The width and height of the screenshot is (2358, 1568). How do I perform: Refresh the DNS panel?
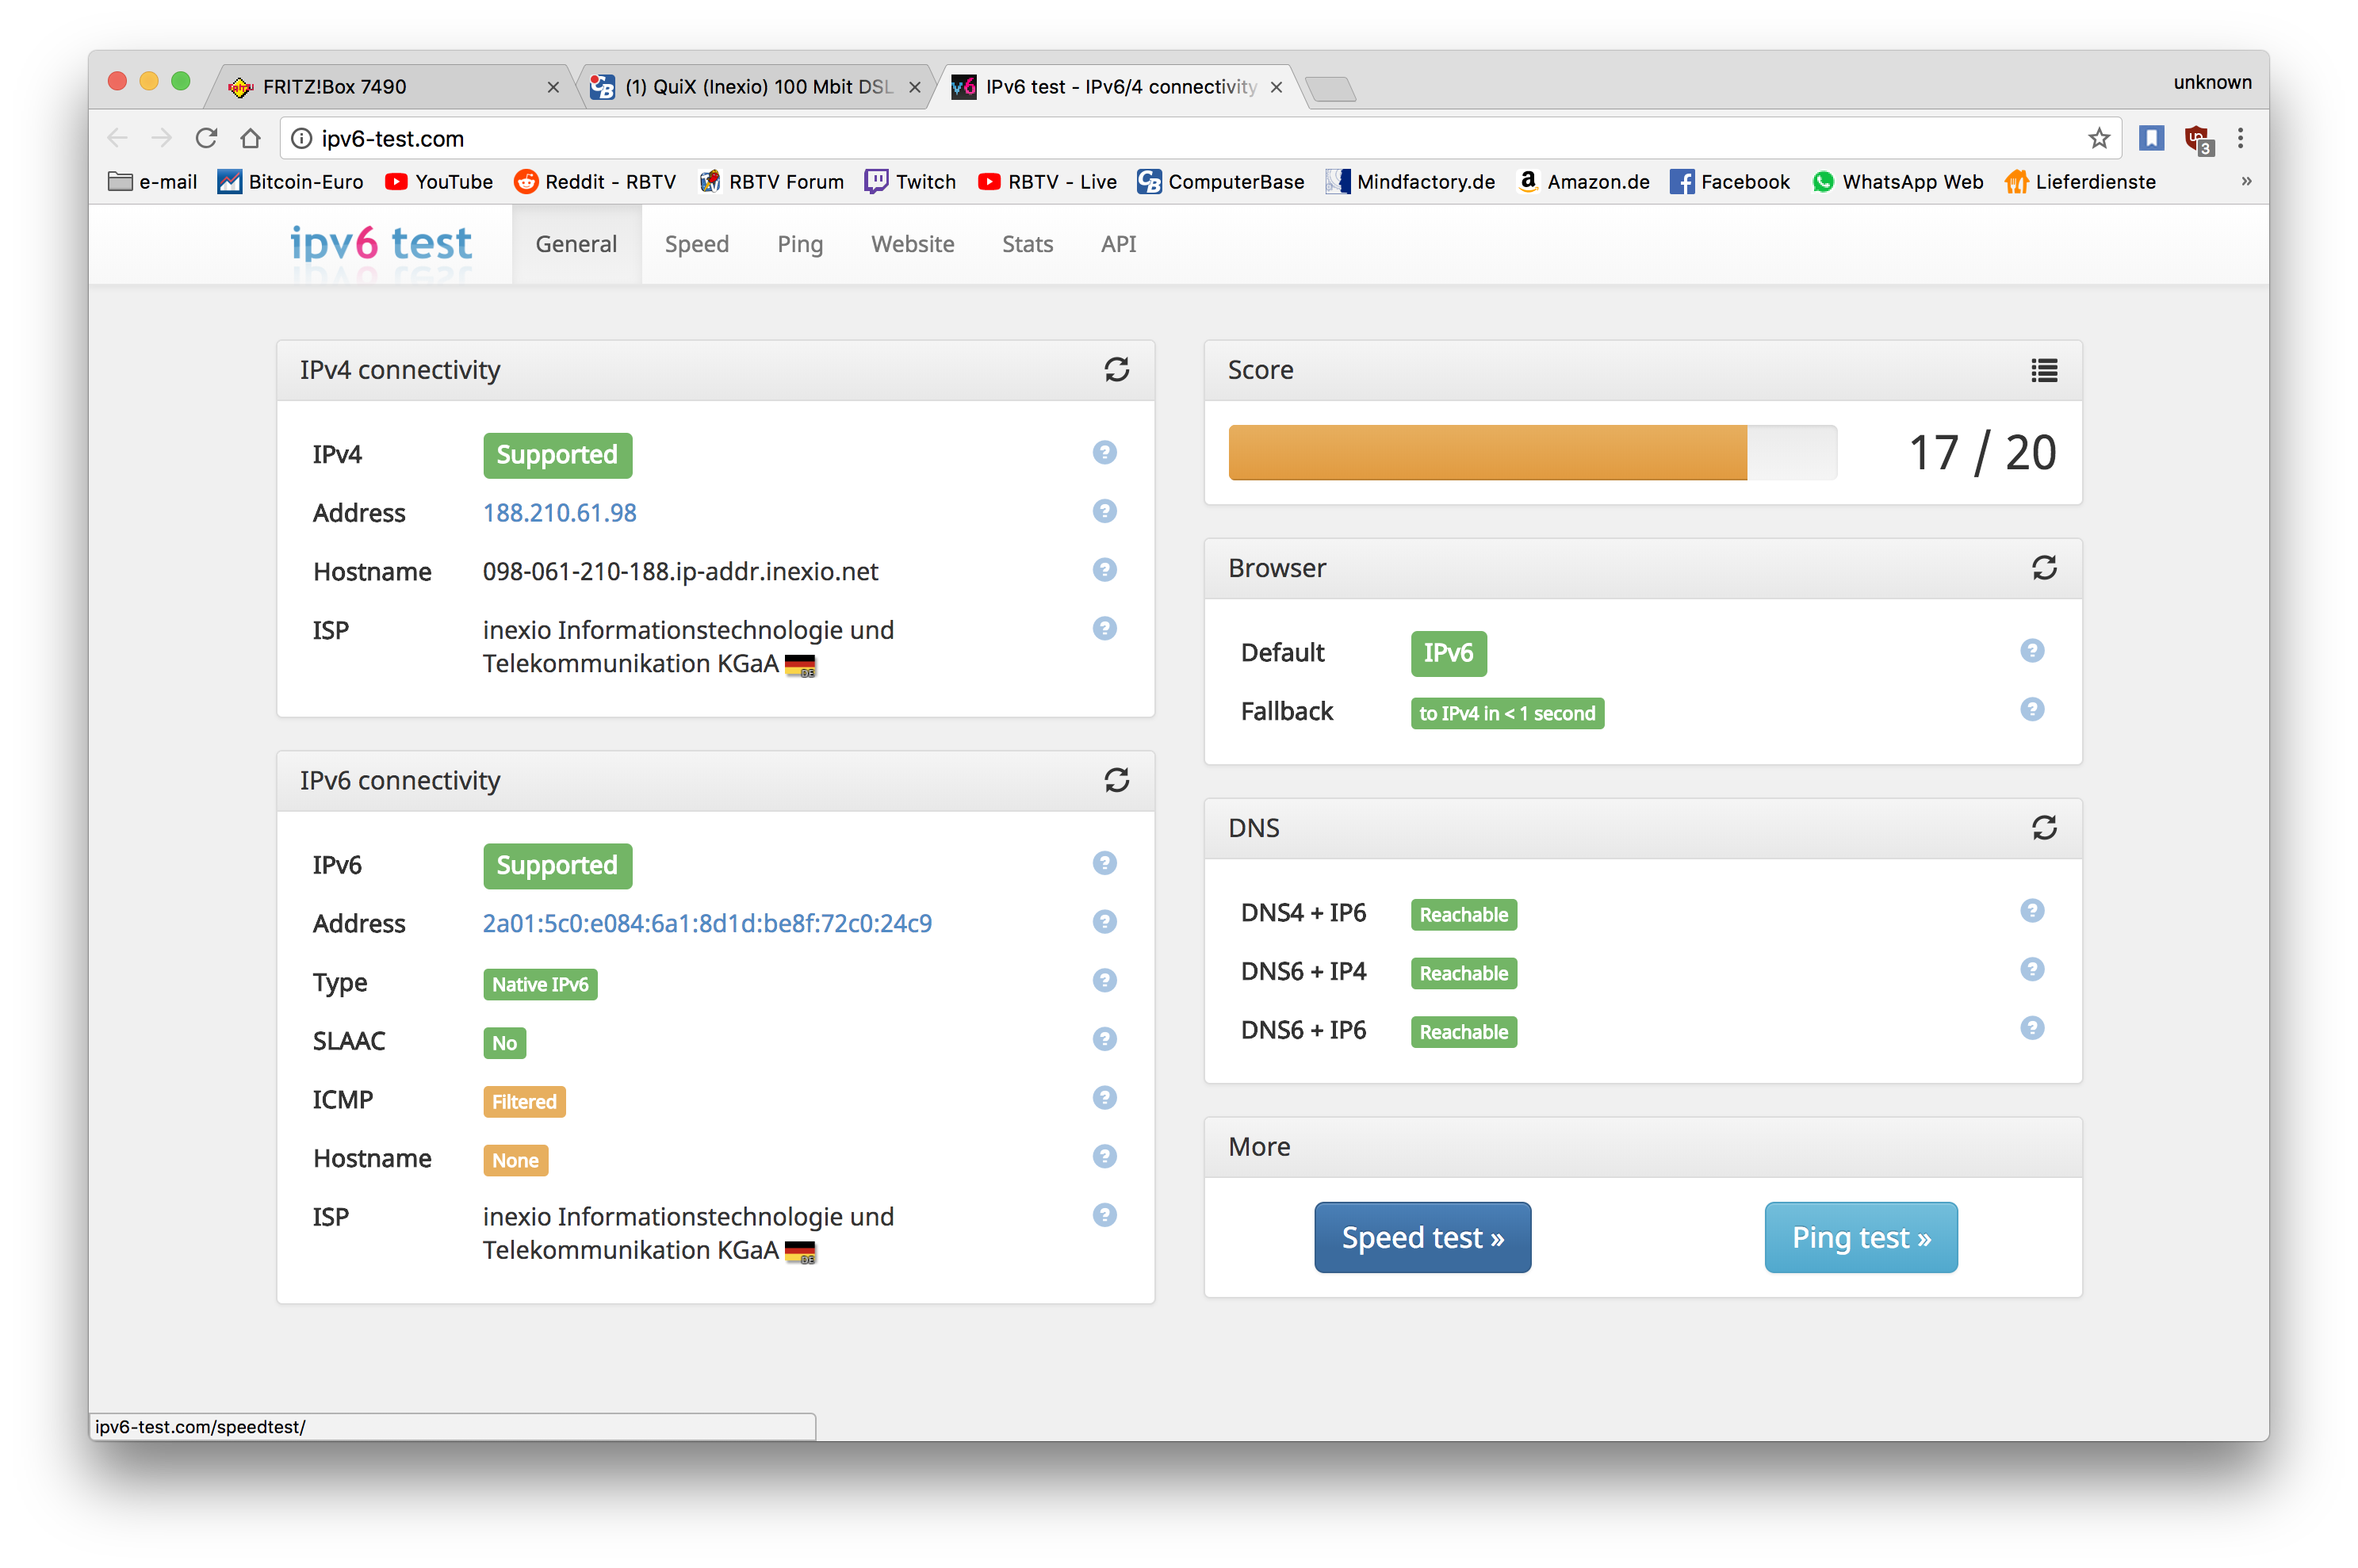2043,828
